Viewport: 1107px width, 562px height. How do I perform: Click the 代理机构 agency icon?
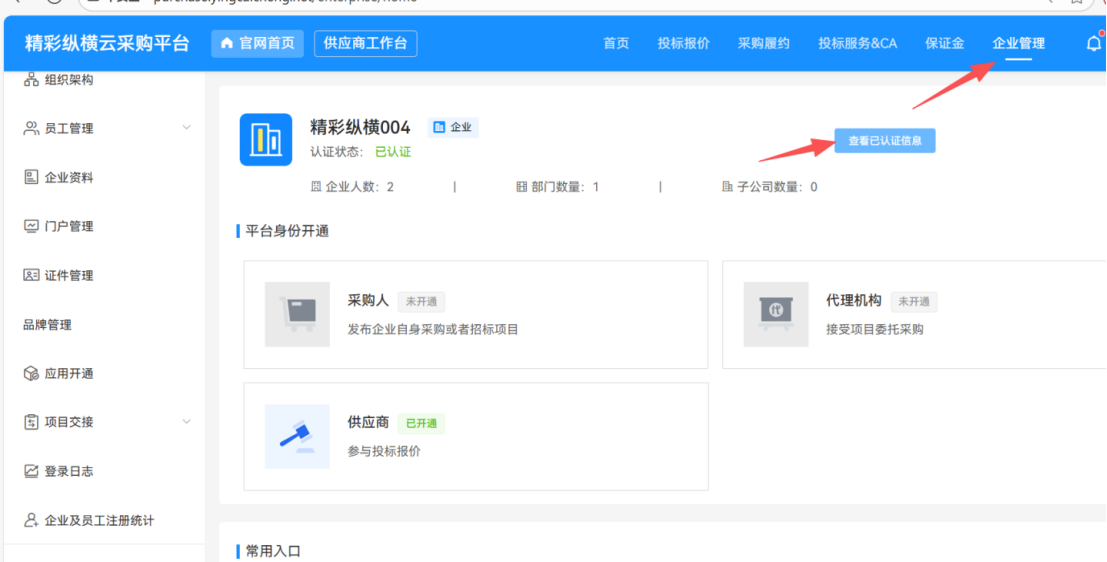pyautogui.click(x=776, y=314)
